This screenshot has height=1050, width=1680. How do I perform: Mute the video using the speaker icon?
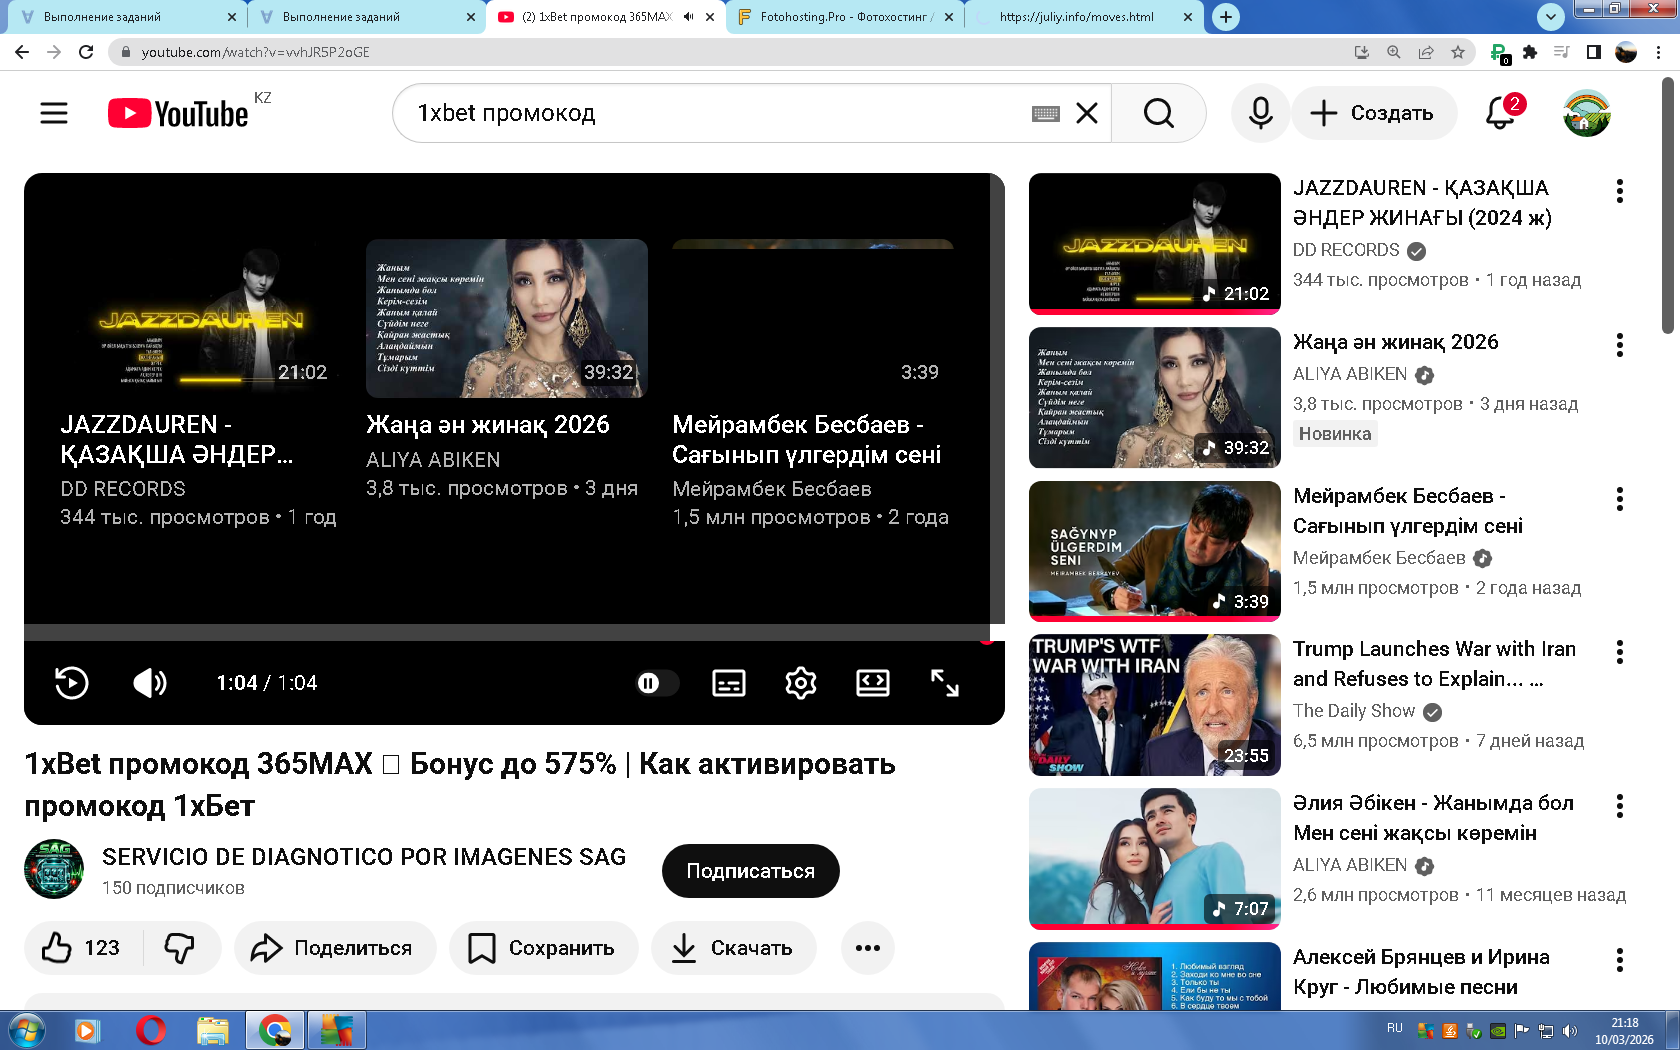[150, 683]
